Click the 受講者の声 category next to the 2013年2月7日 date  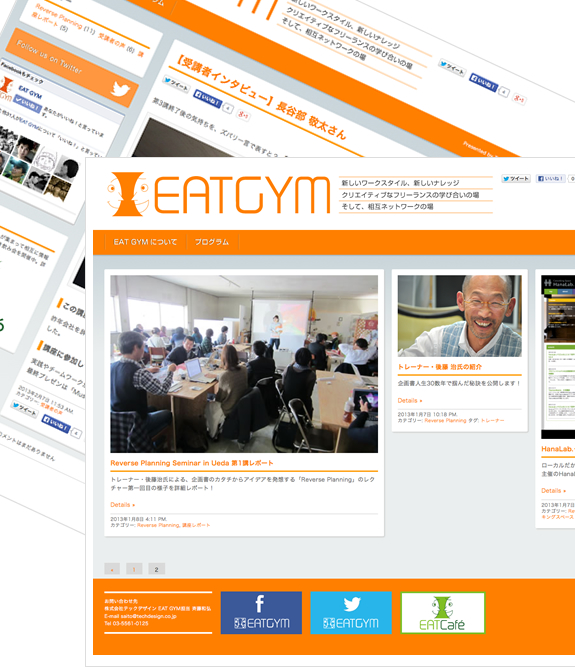[51, 409]
